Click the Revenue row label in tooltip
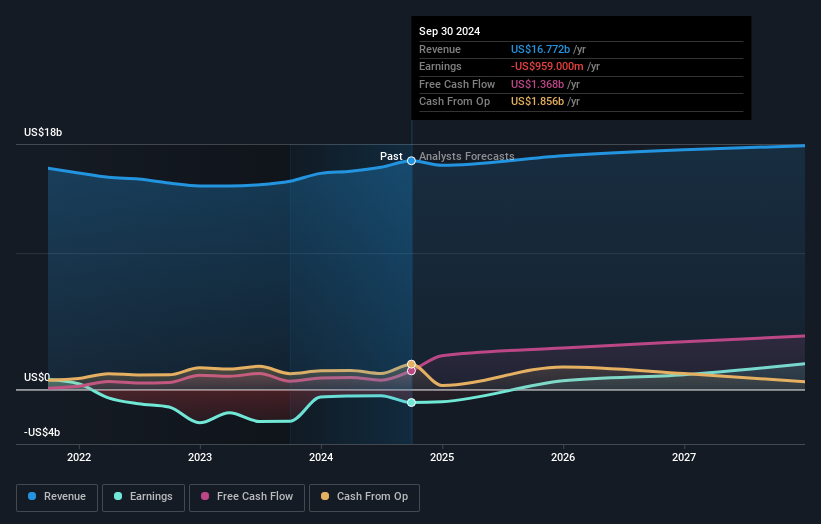 point(440,49)
